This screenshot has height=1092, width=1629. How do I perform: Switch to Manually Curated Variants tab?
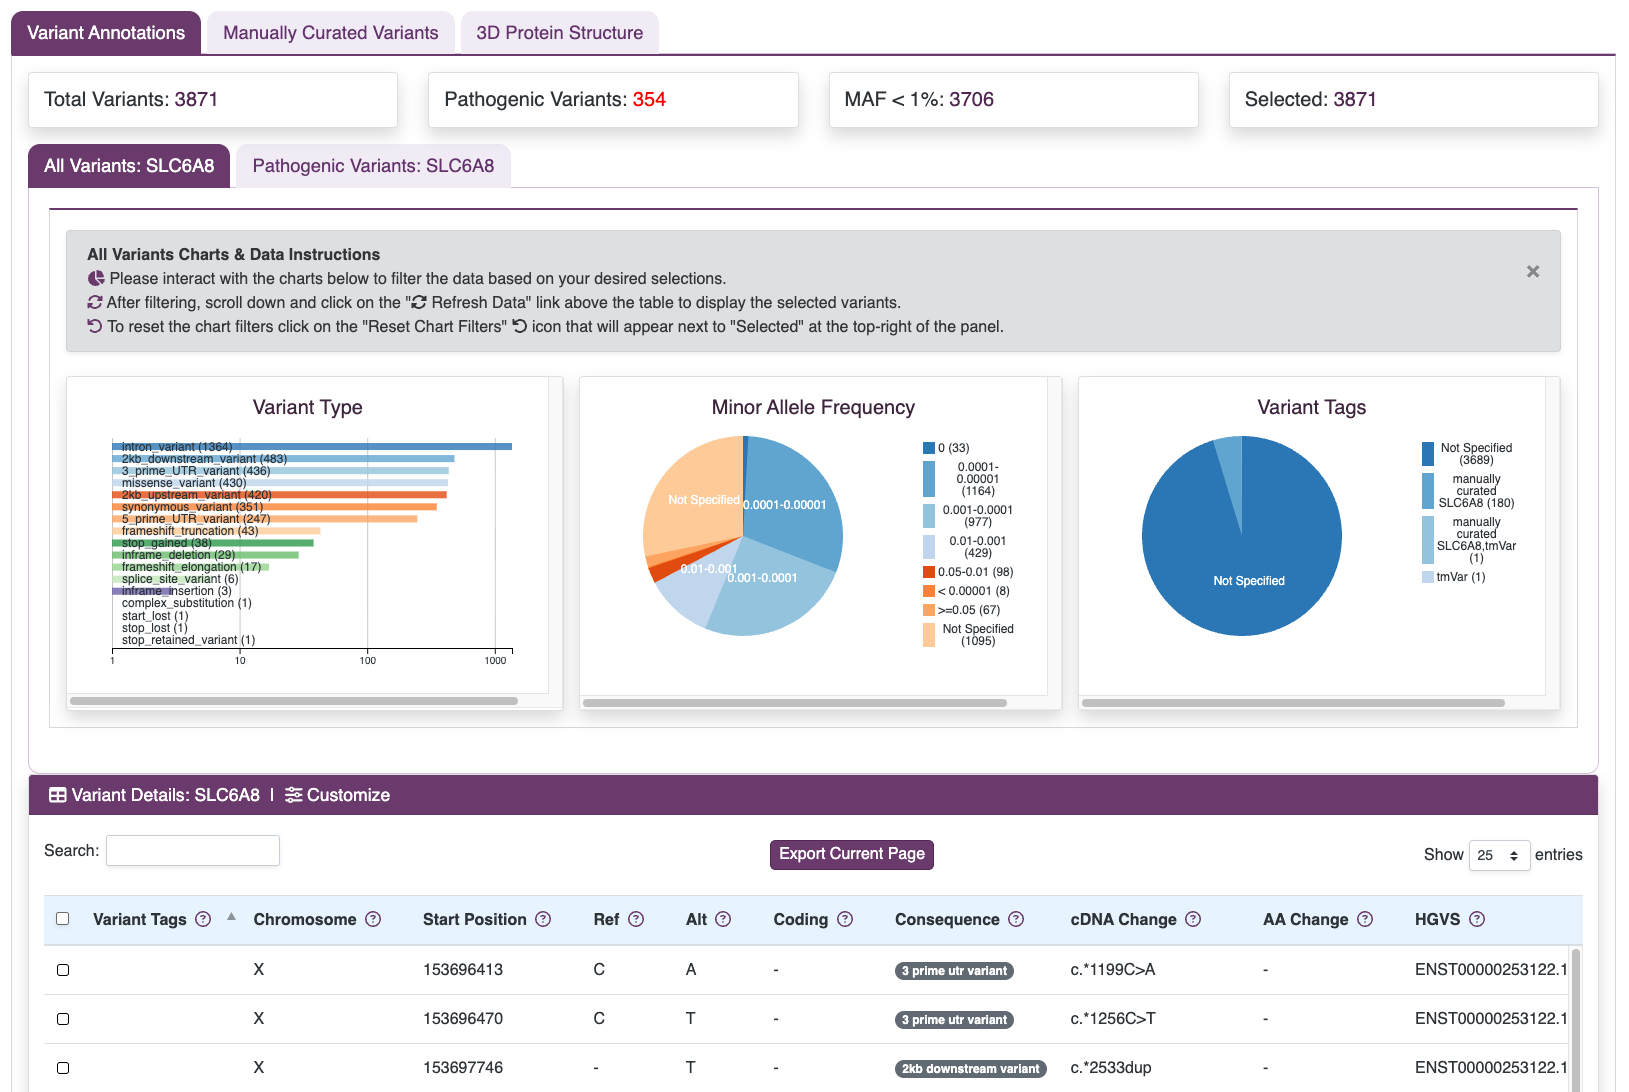click(330, 33)
